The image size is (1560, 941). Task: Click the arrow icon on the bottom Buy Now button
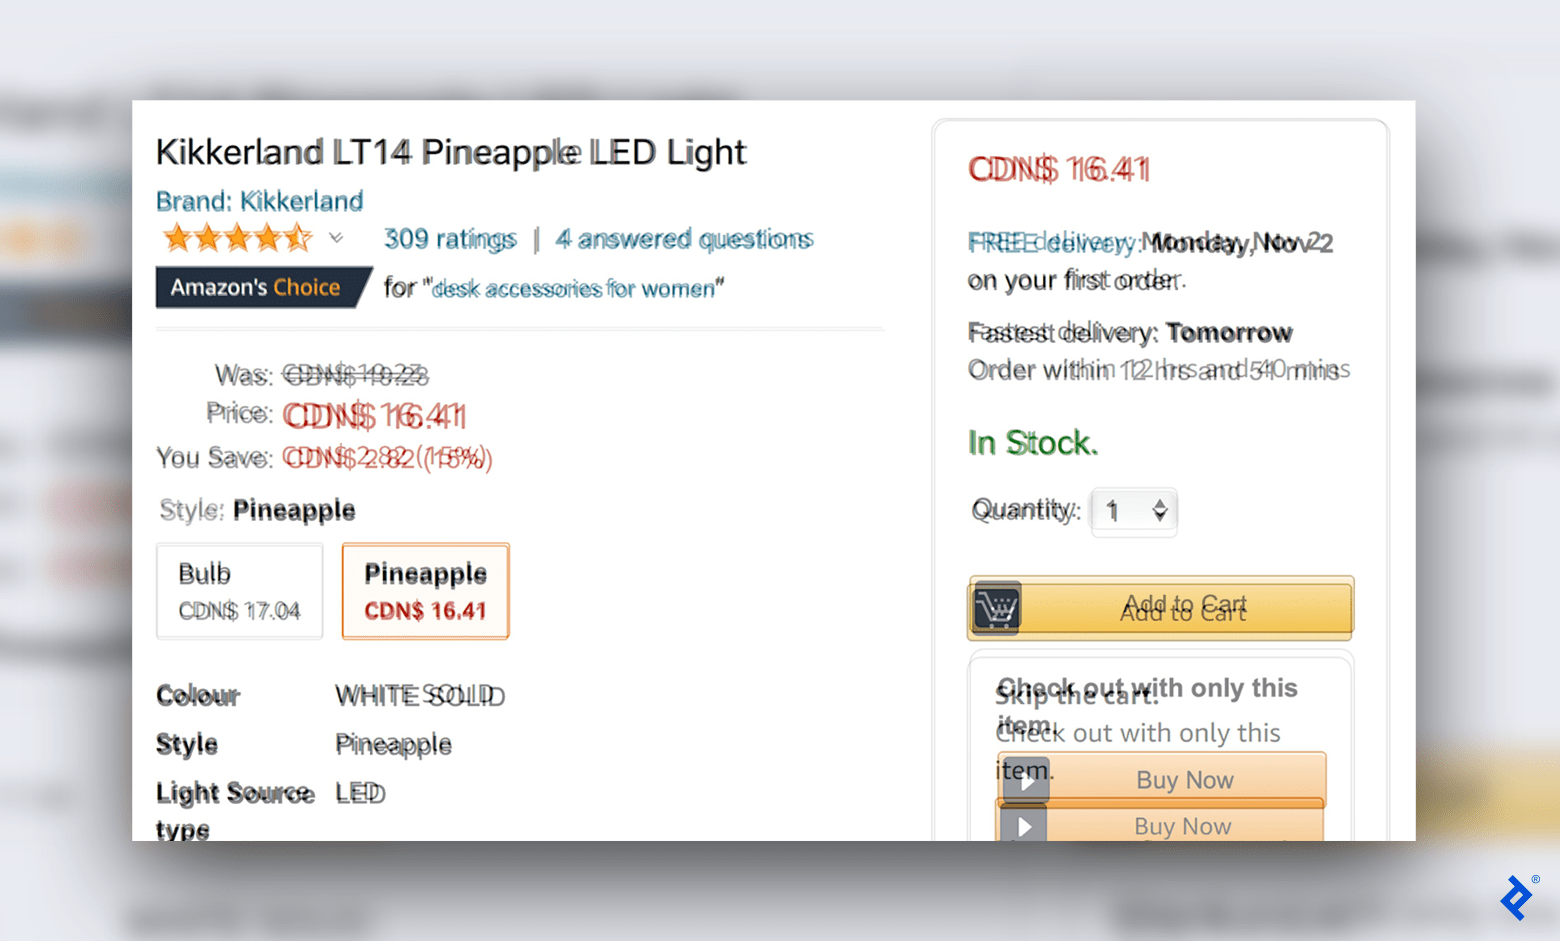pyautogui.click(x=1023, y=826)
